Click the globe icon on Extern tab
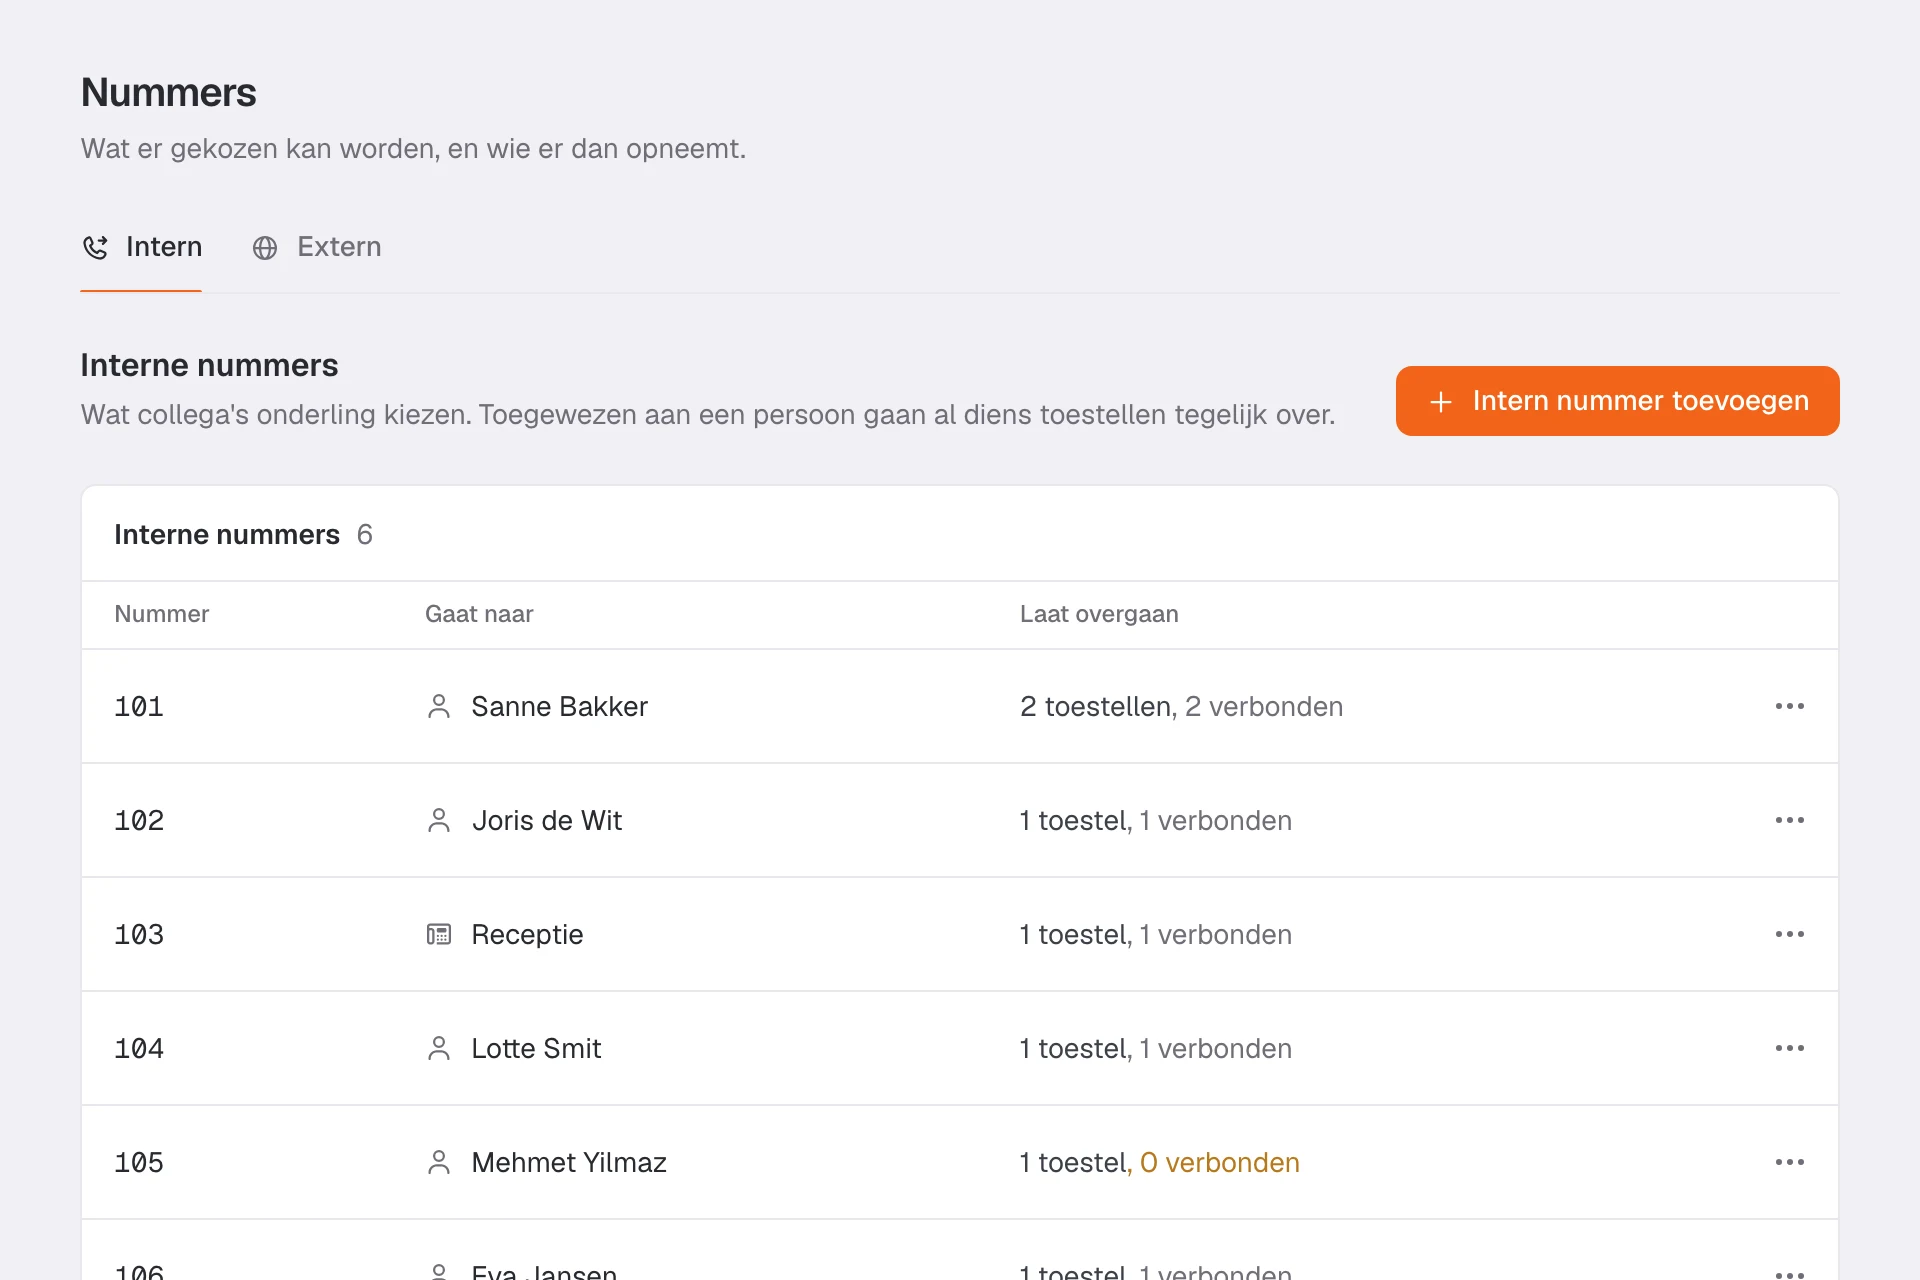Viewport: 1920px width, 1280px height. 265,248
